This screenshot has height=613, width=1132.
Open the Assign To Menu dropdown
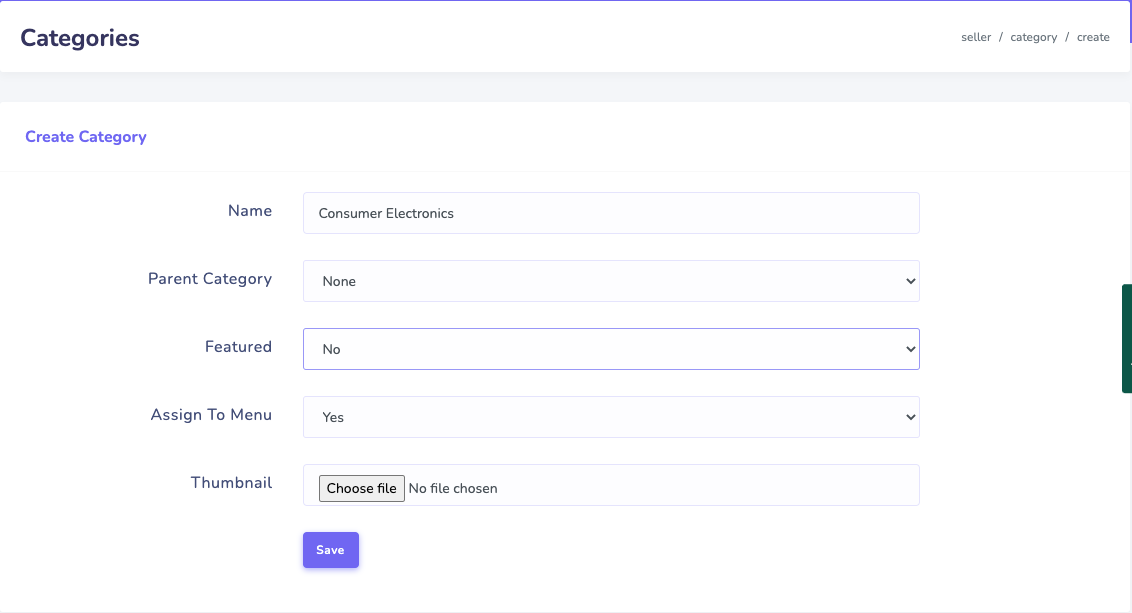click(610, 417)
